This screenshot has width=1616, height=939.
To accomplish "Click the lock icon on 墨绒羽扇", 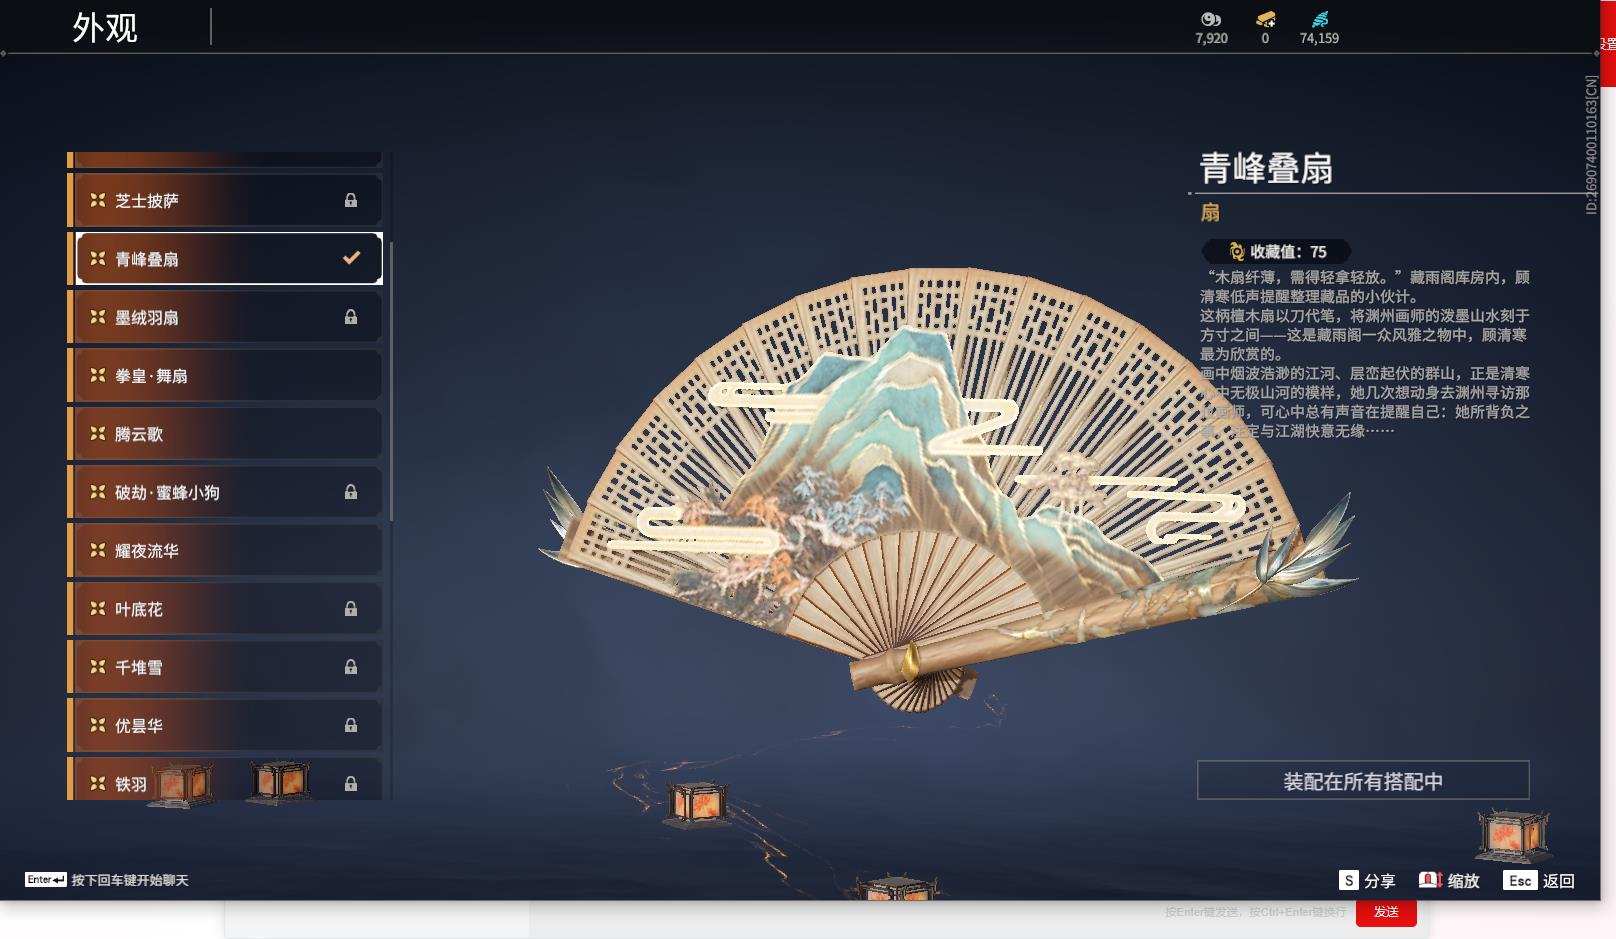I will coord(350,316).
